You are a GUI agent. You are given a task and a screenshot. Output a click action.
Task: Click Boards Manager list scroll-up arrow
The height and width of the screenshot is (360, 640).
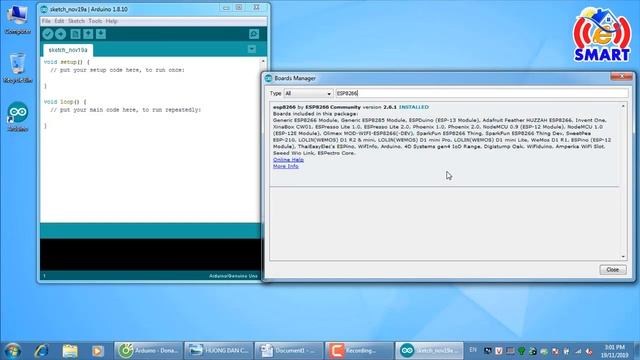pos(623,106)
